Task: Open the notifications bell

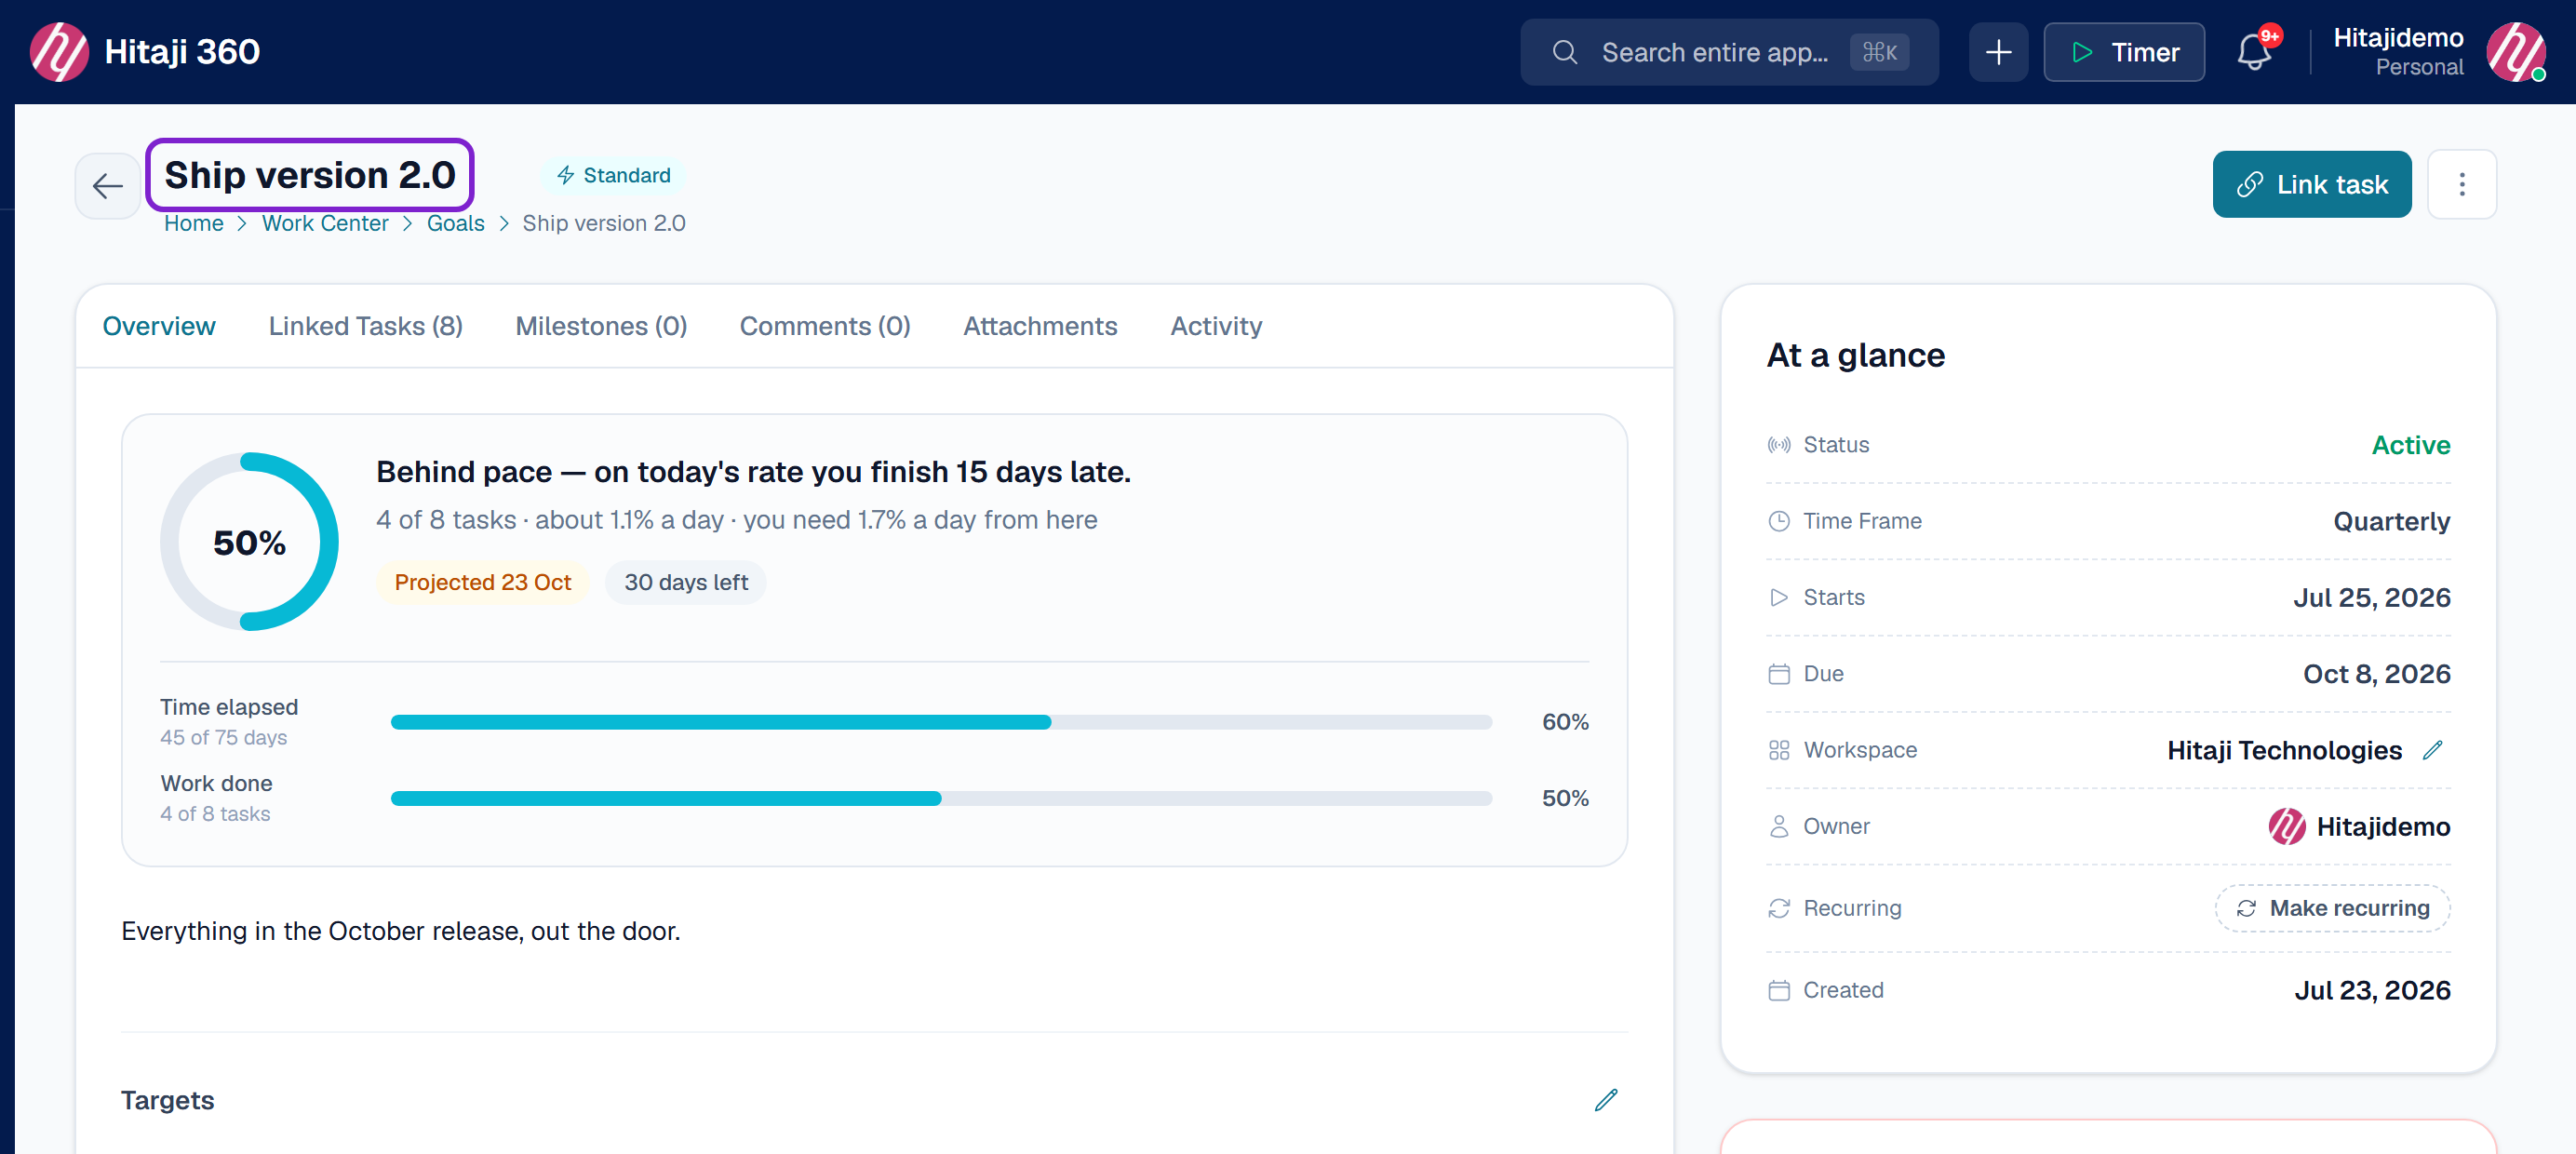Action: (x=2254, y=52)
